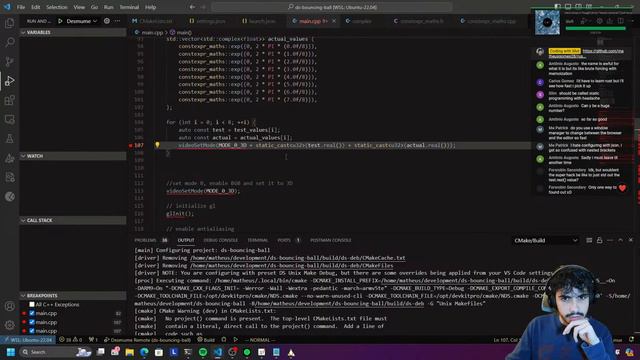Viewport: 640px width, 360px height.
Task: Click the lightbulb code action on line 107
Action: tap(157, 145)
